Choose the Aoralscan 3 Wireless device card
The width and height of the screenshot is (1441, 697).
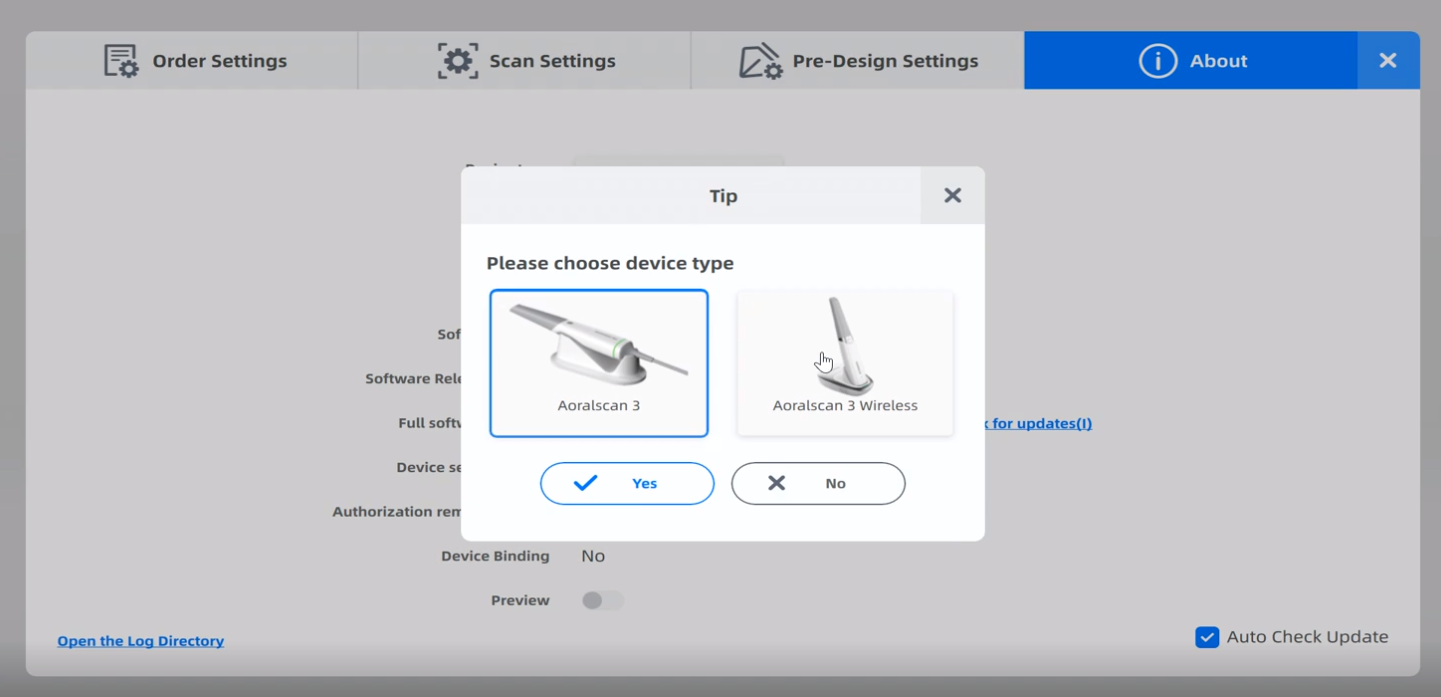point(845,363)
